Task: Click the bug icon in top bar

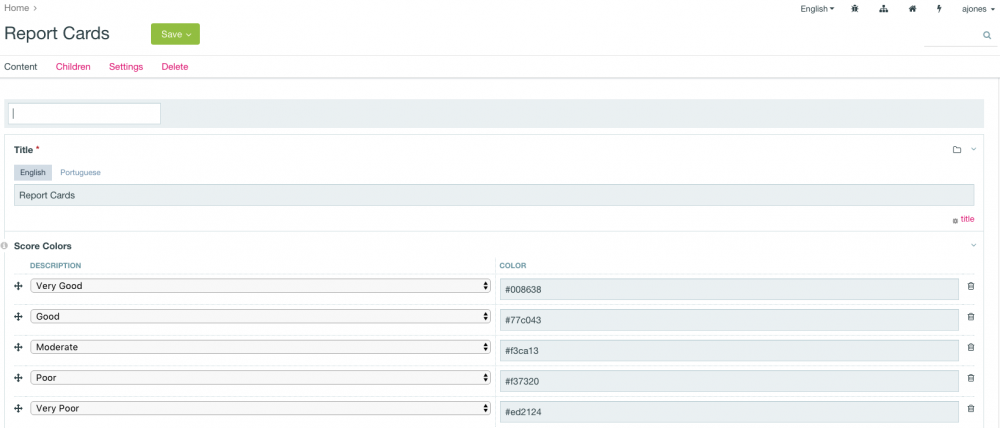Action: click(x=854, y=9)
